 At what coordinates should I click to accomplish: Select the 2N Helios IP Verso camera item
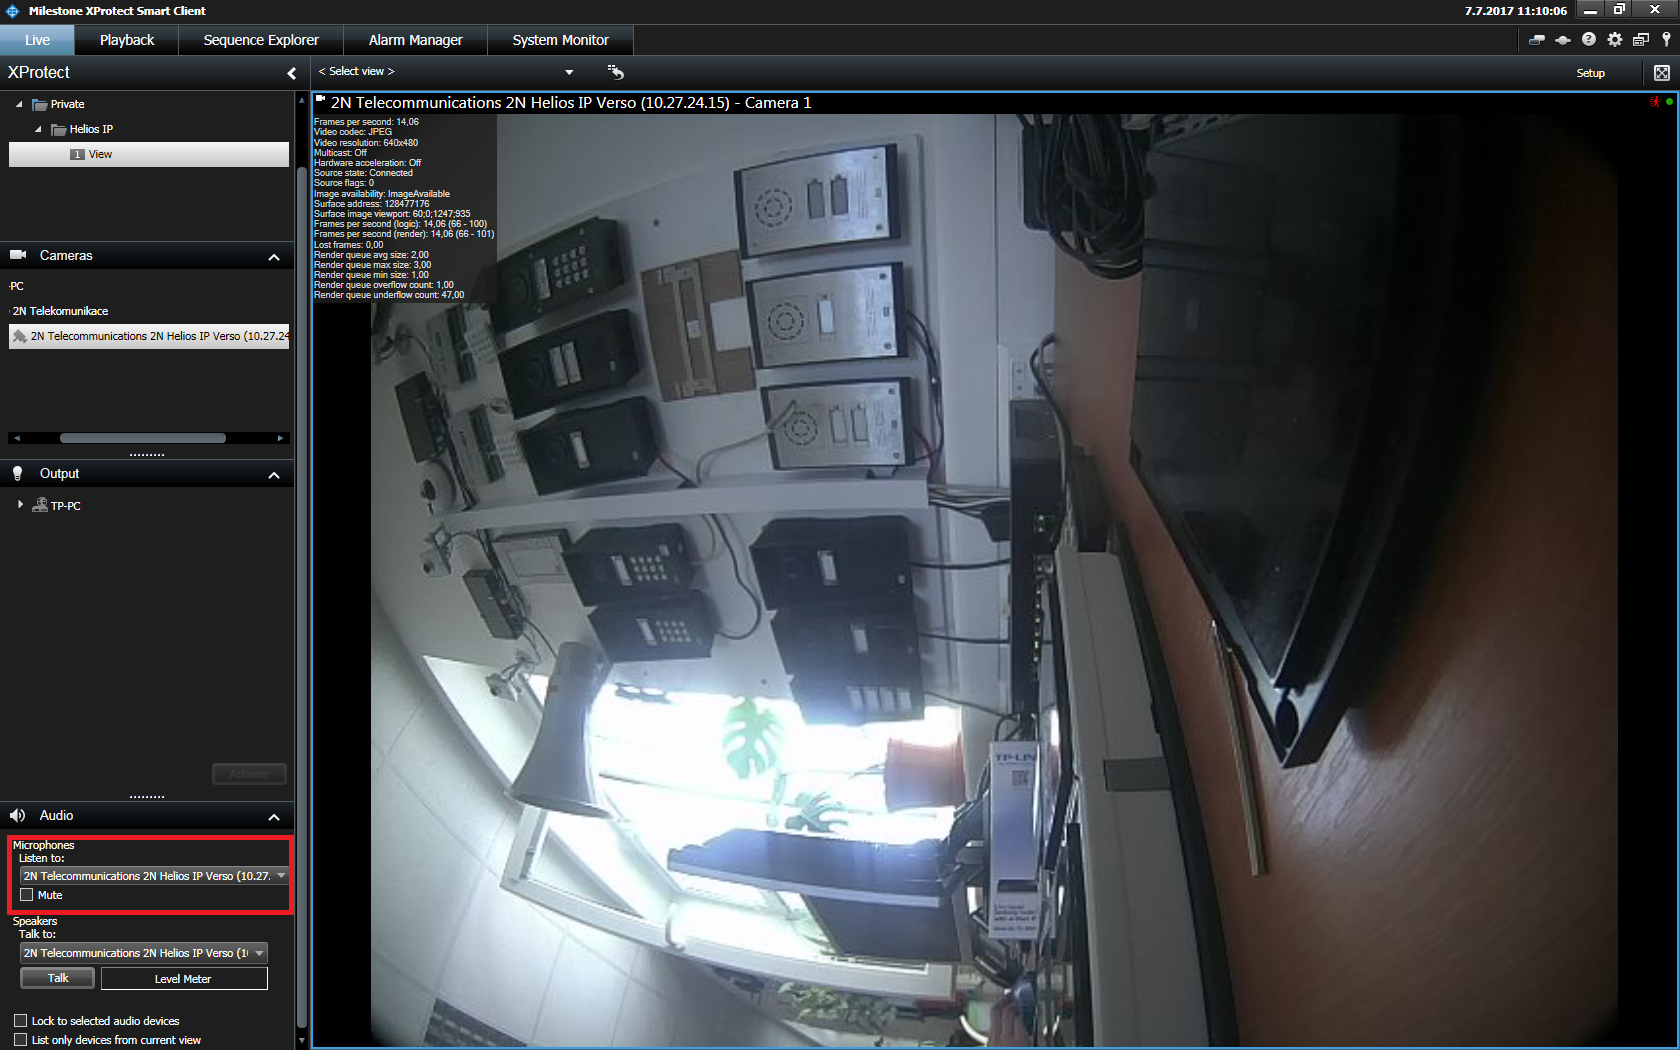click(x=150, y=336)
